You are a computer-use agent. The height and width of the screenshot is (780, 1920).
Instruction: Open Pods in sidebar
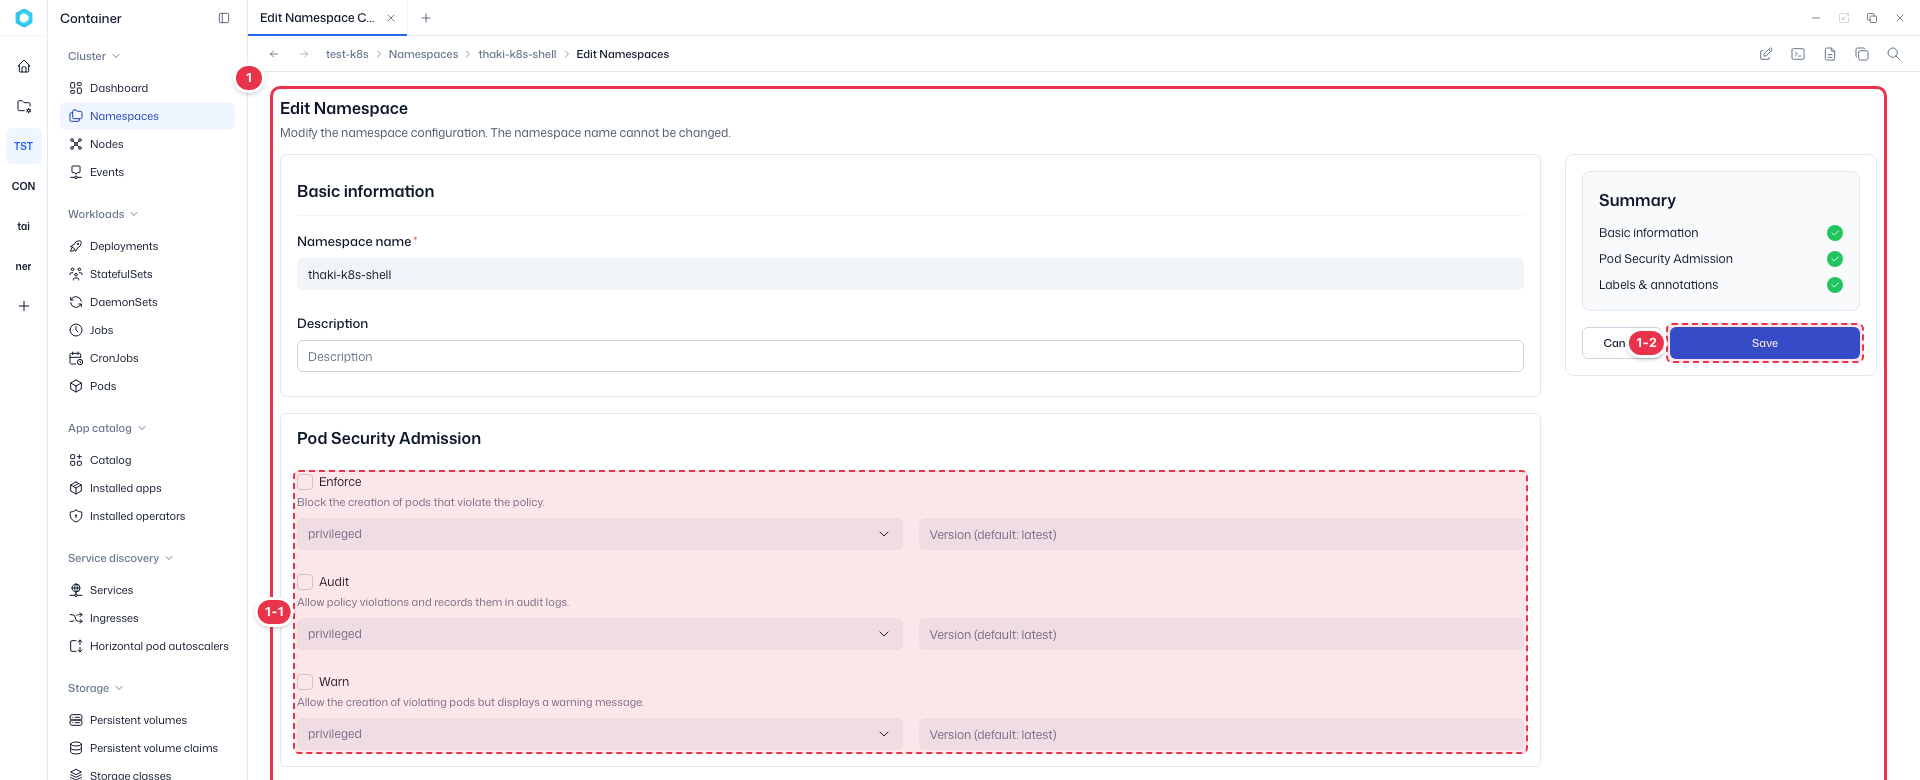click(147, 386)
